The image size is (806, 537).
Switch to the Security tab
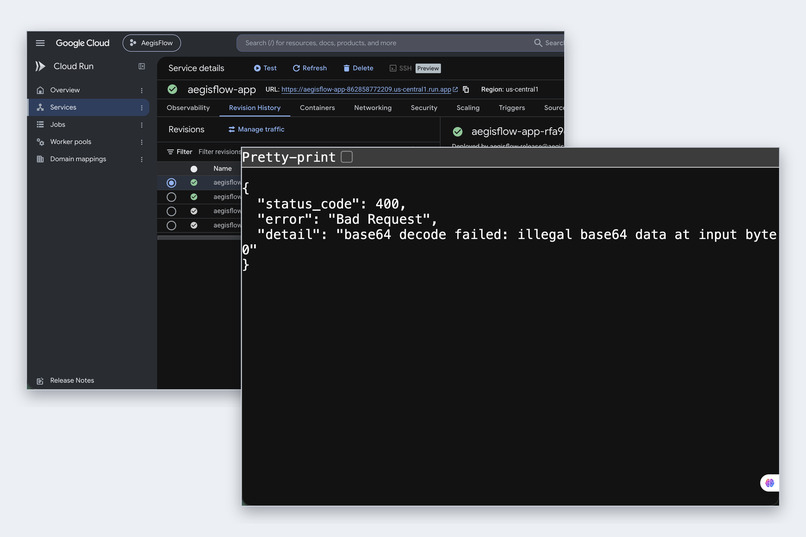pos(424,108)
